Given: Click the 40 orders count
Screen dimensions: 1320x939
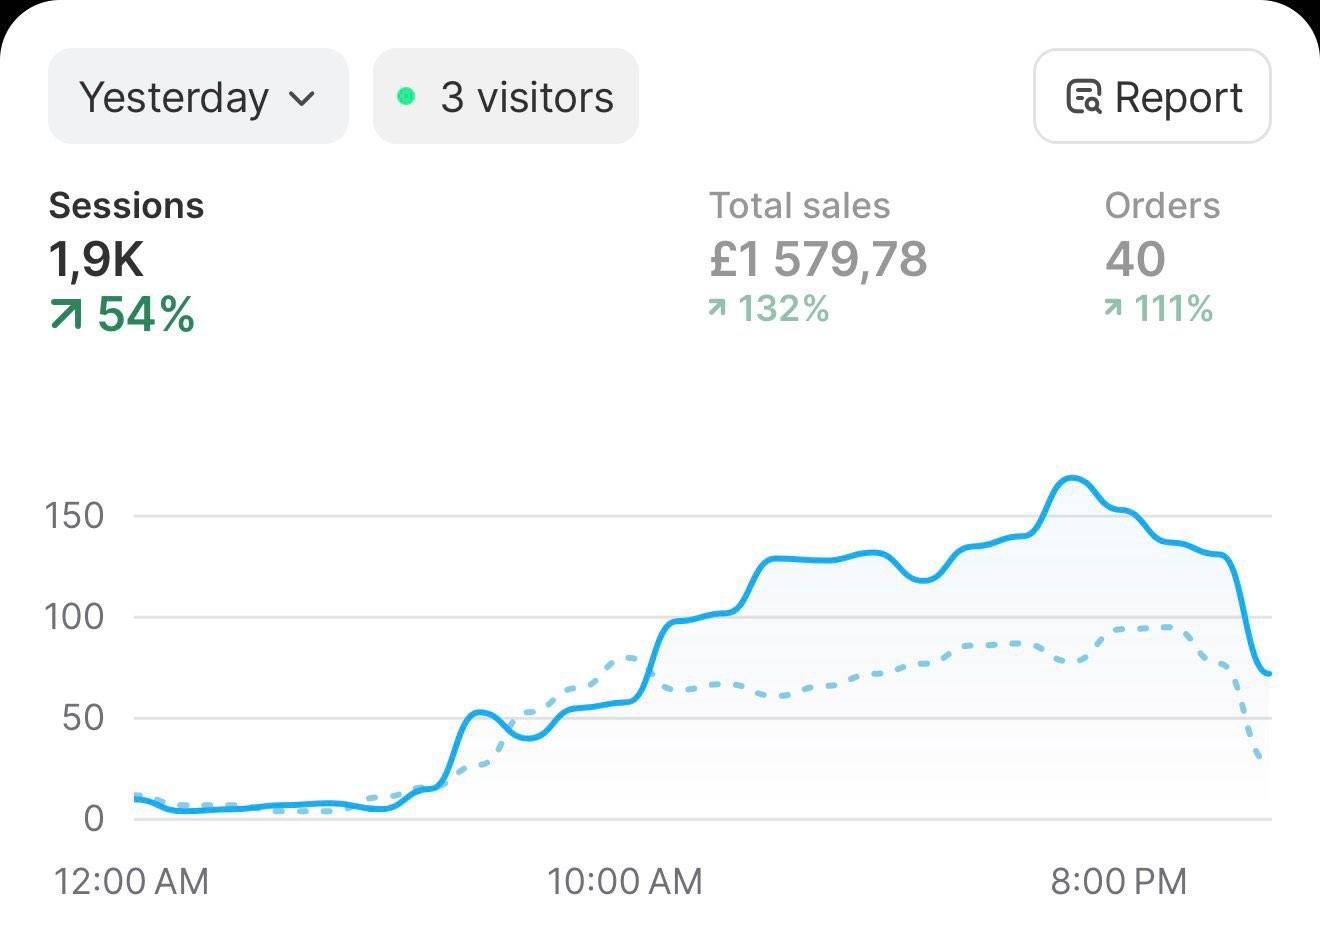Looking at the screenshot, I should coord(1135,259).
